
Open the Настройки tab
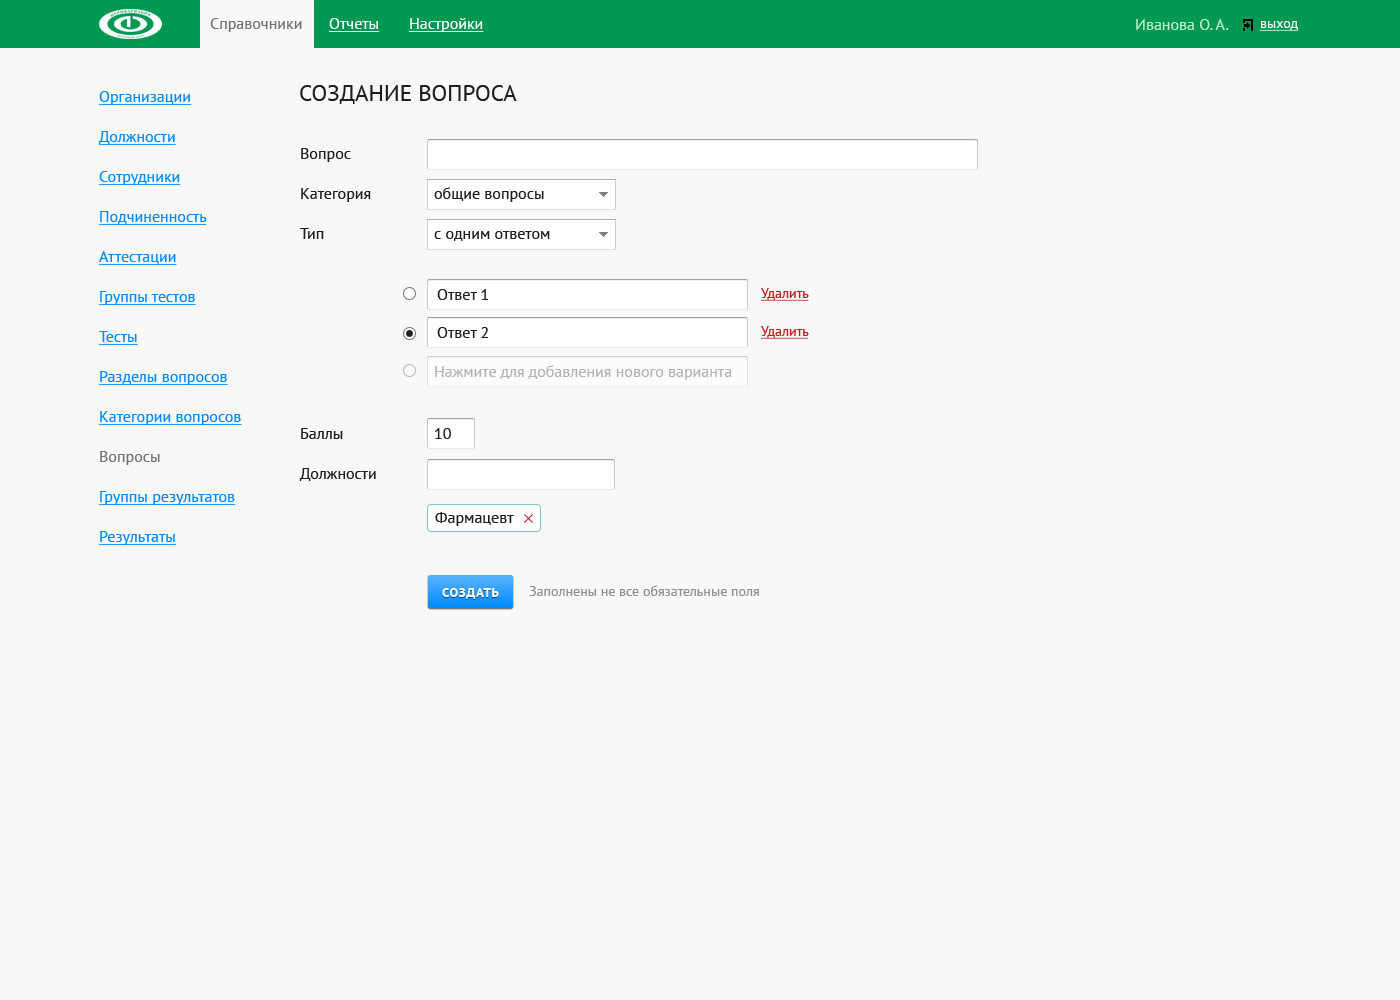tap(445, 24)
